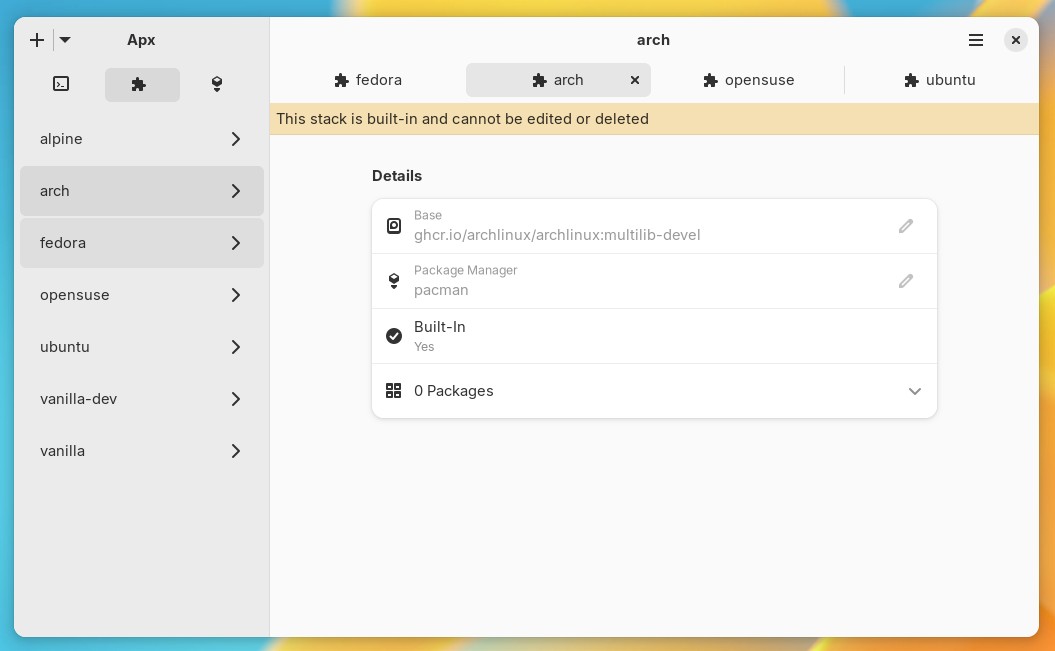1055x651 pixels.
Task: Click the Built-In Yes row
Action: point(654,336)
